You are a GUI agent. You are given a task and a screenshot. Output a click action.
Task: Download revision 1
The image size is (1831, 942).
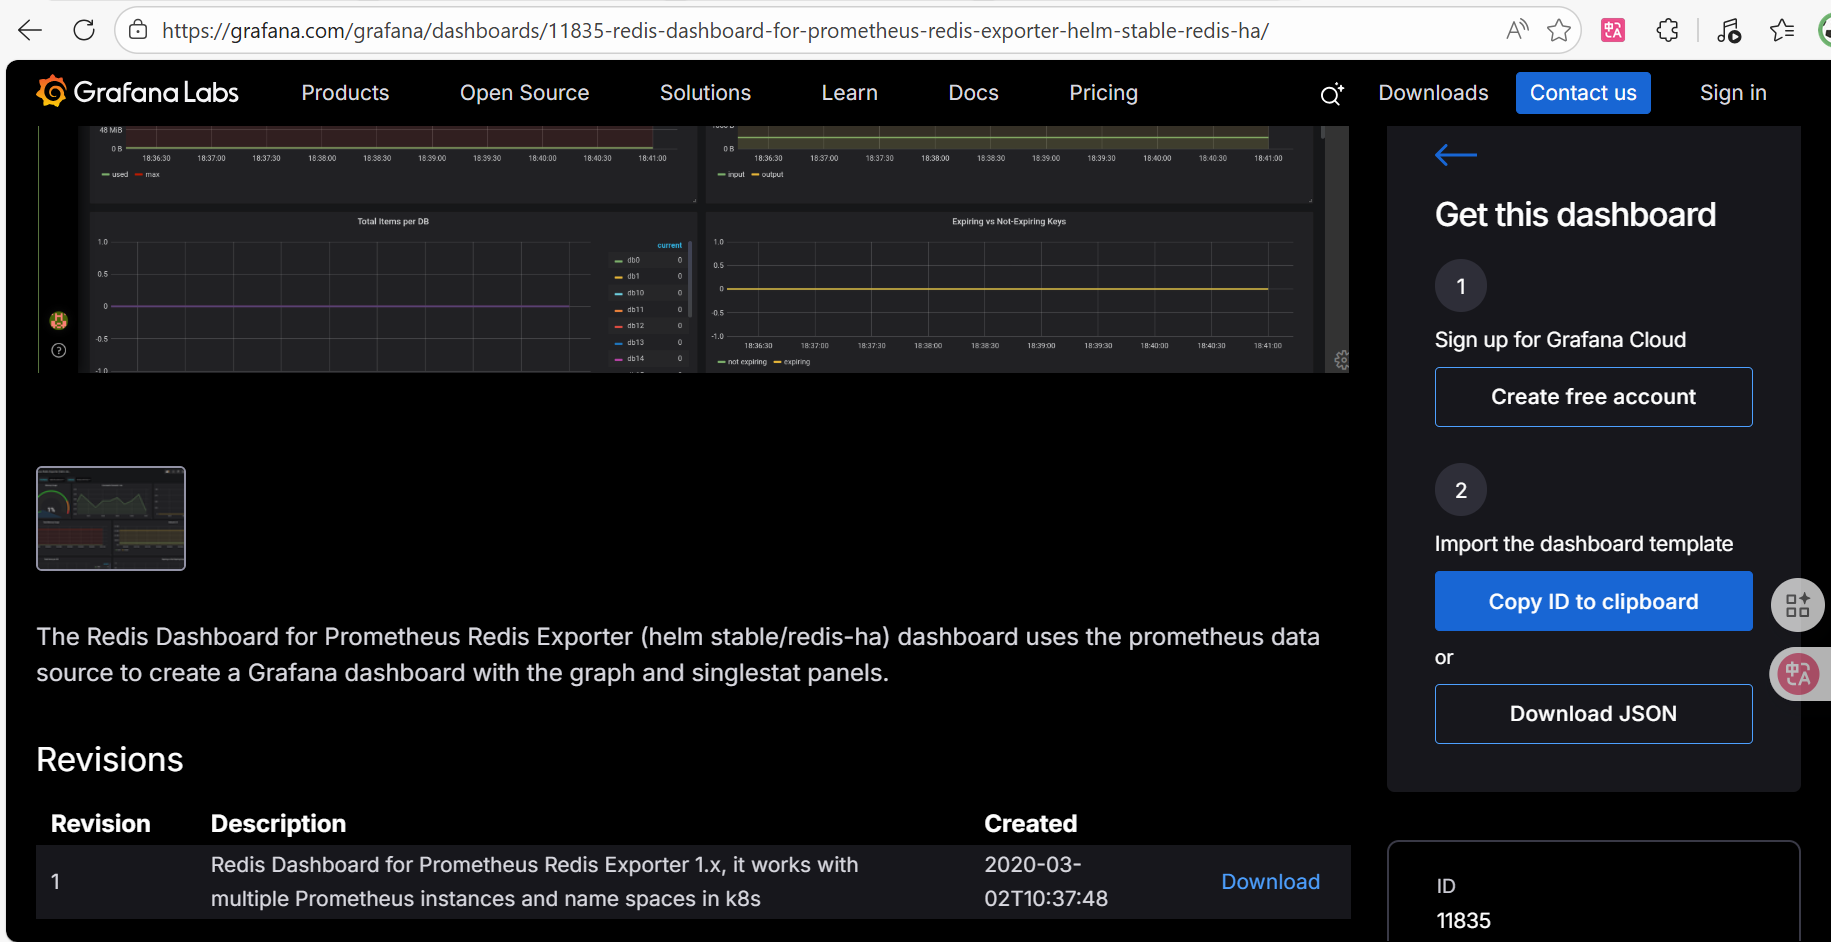1270,882
